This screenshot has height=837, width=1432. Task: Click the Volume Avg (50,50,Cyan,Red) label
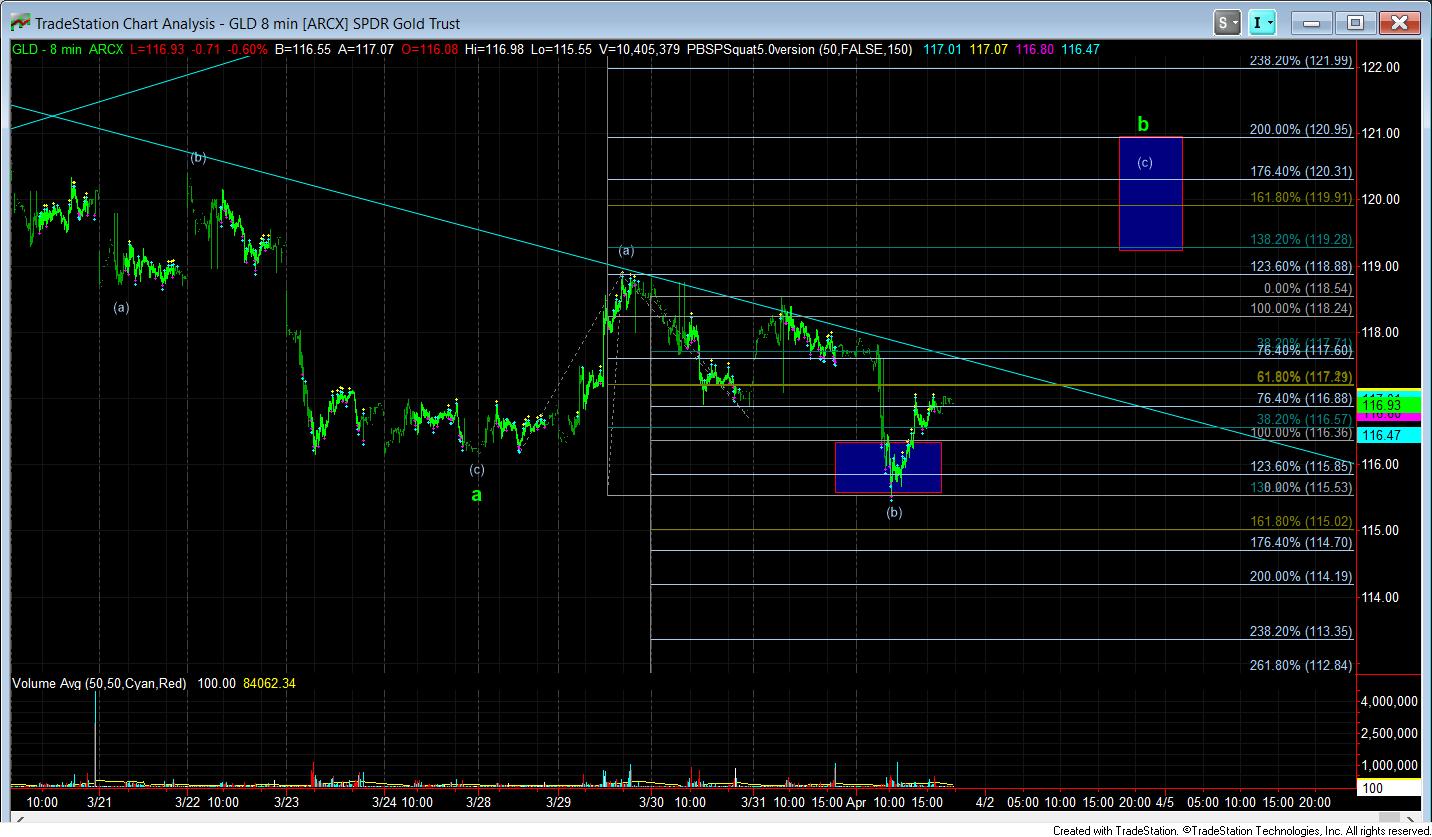[x=99, y=683]
